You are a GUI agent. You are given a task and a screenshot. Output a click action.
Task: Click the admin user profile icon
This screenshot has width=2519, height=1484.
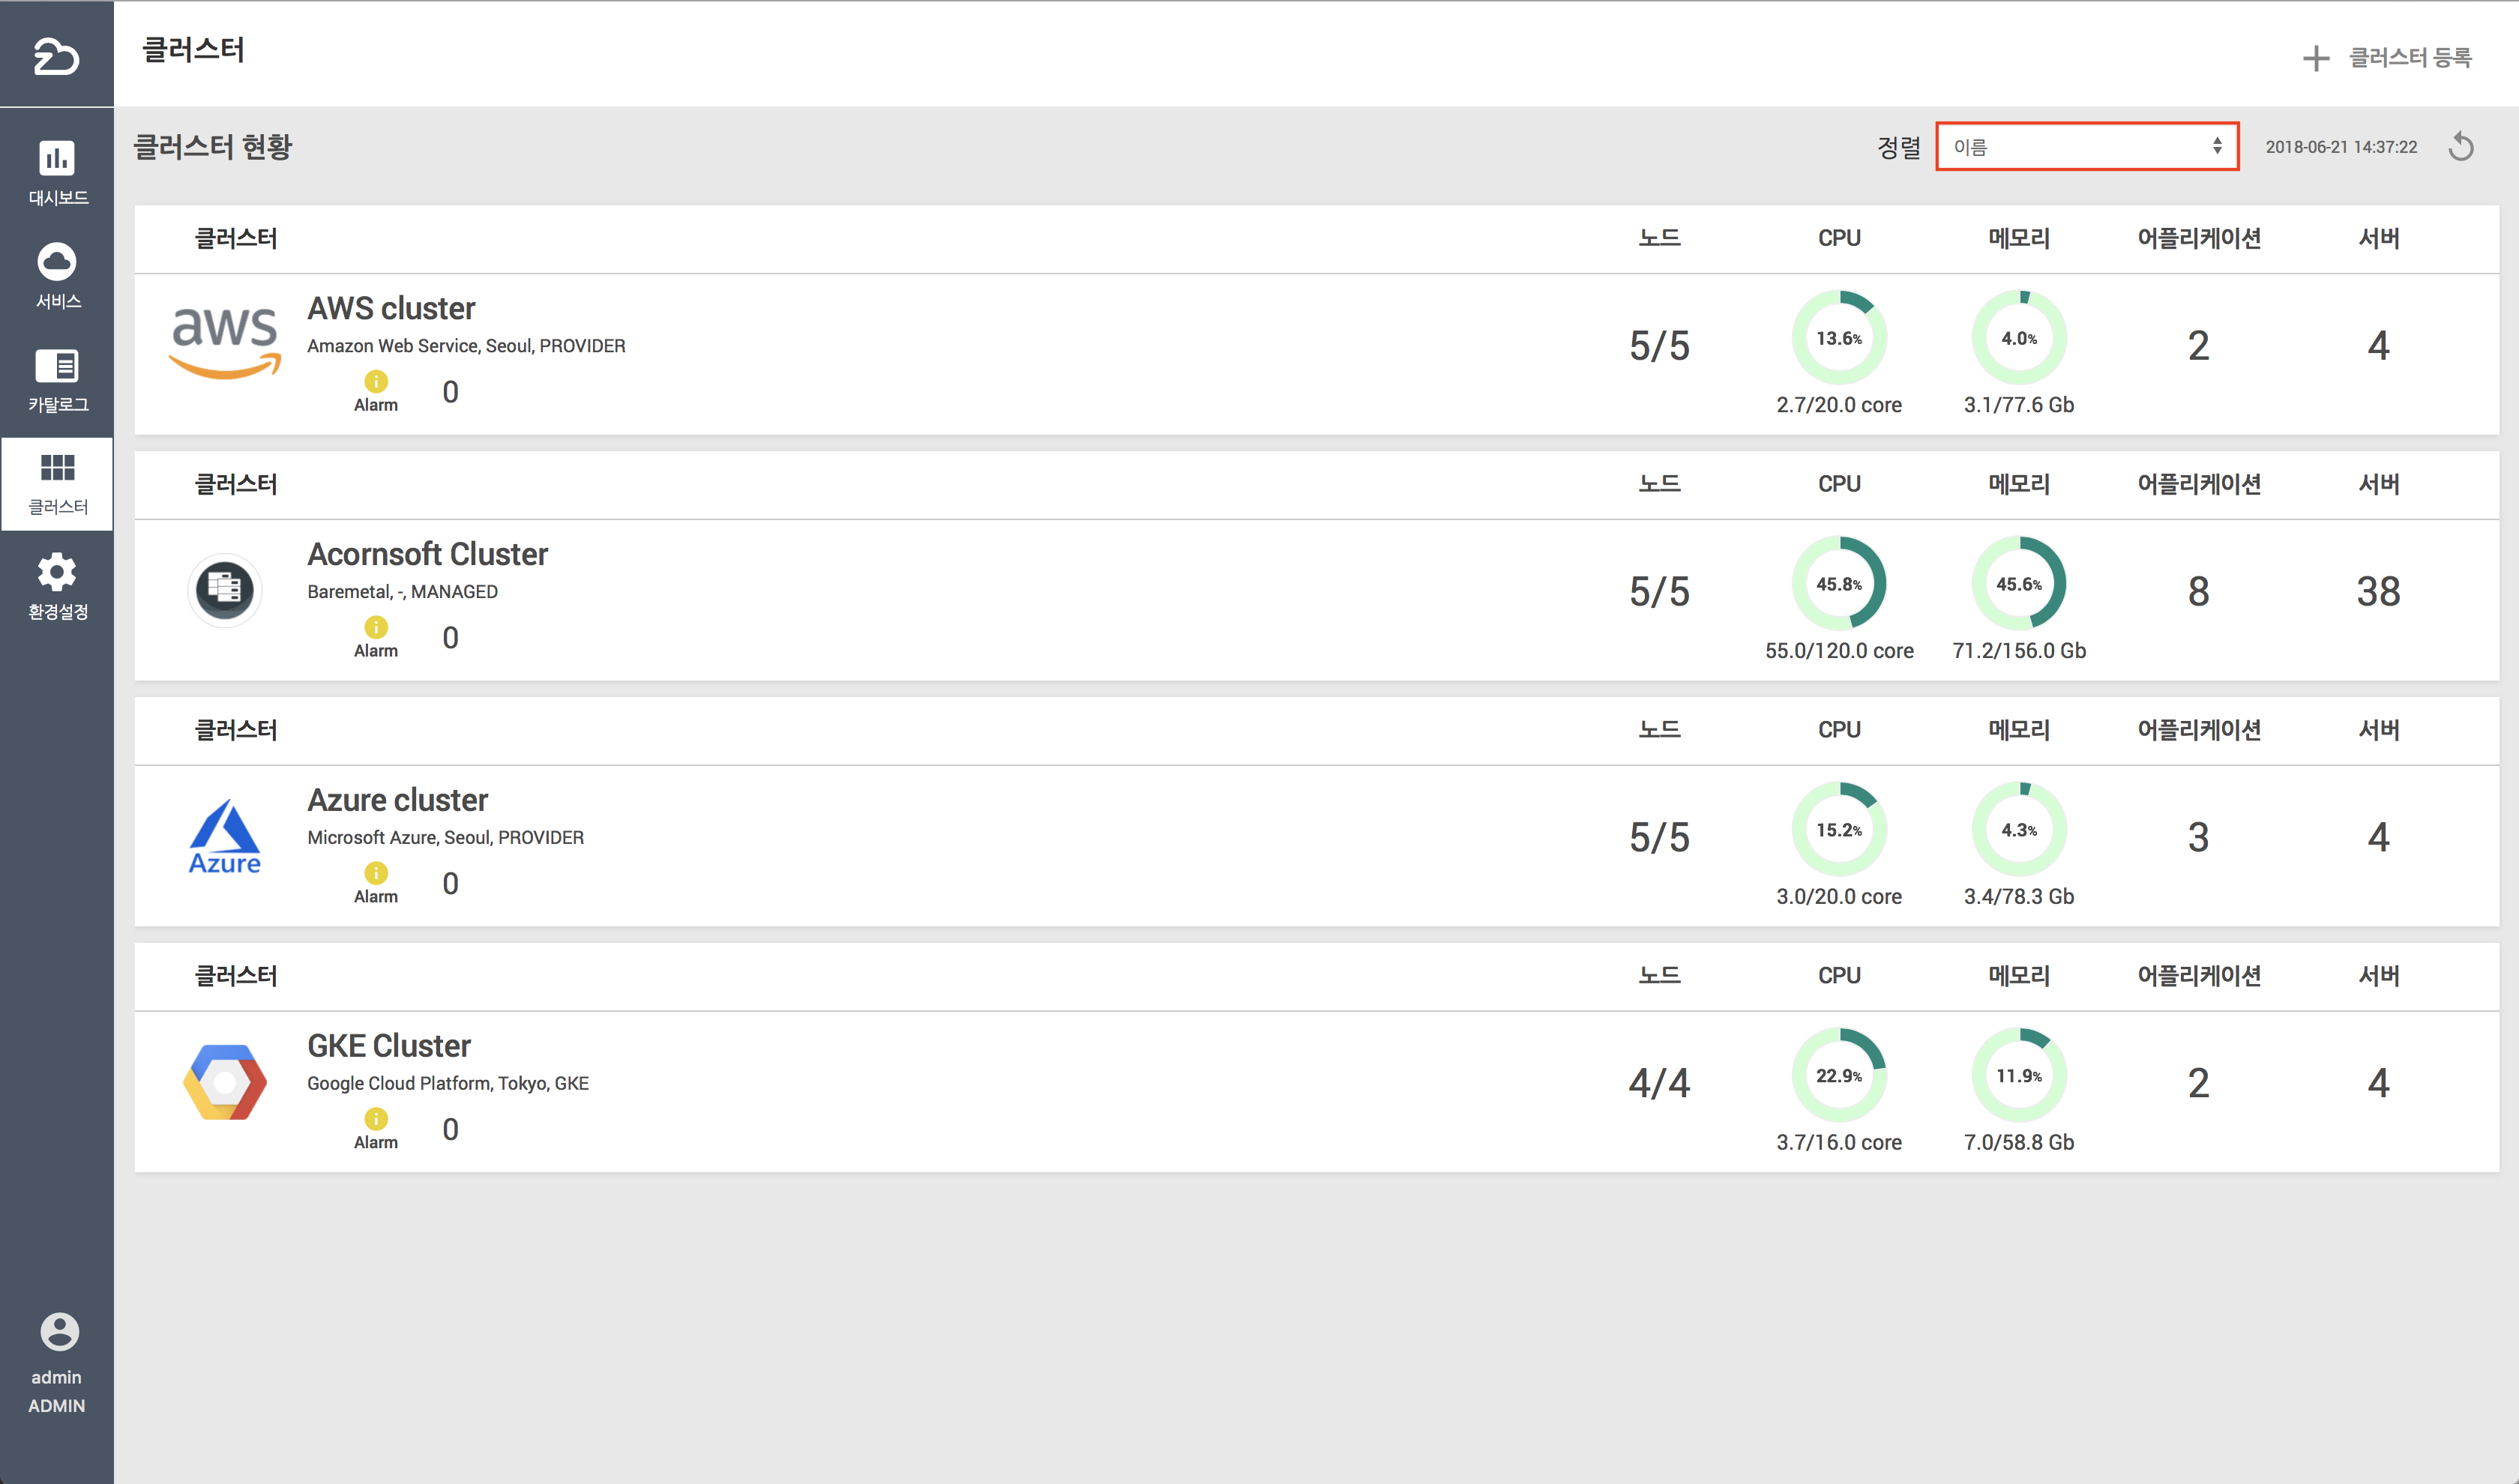[x=59, y=1331]
